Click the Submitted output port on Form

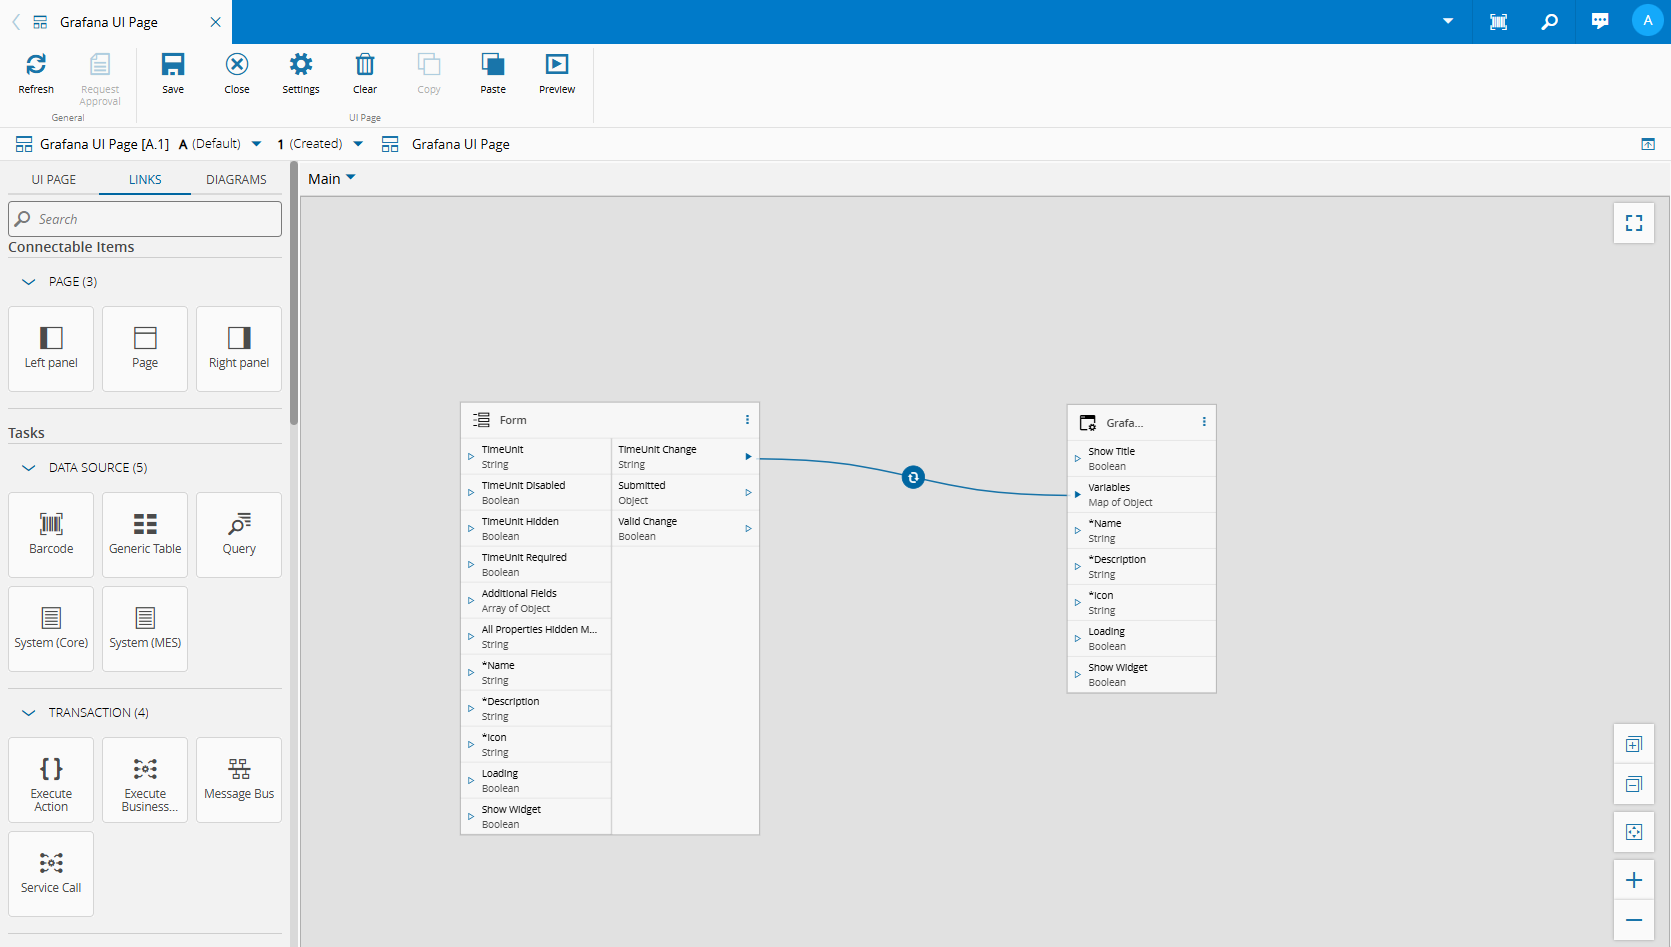pyautogui.click(x=748, y=493)
